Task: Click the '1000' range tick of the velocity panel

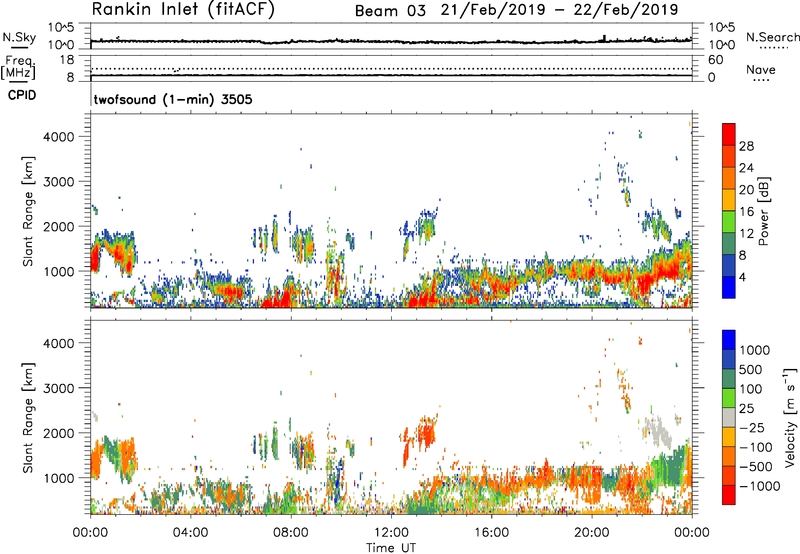Action: point(59,478)
